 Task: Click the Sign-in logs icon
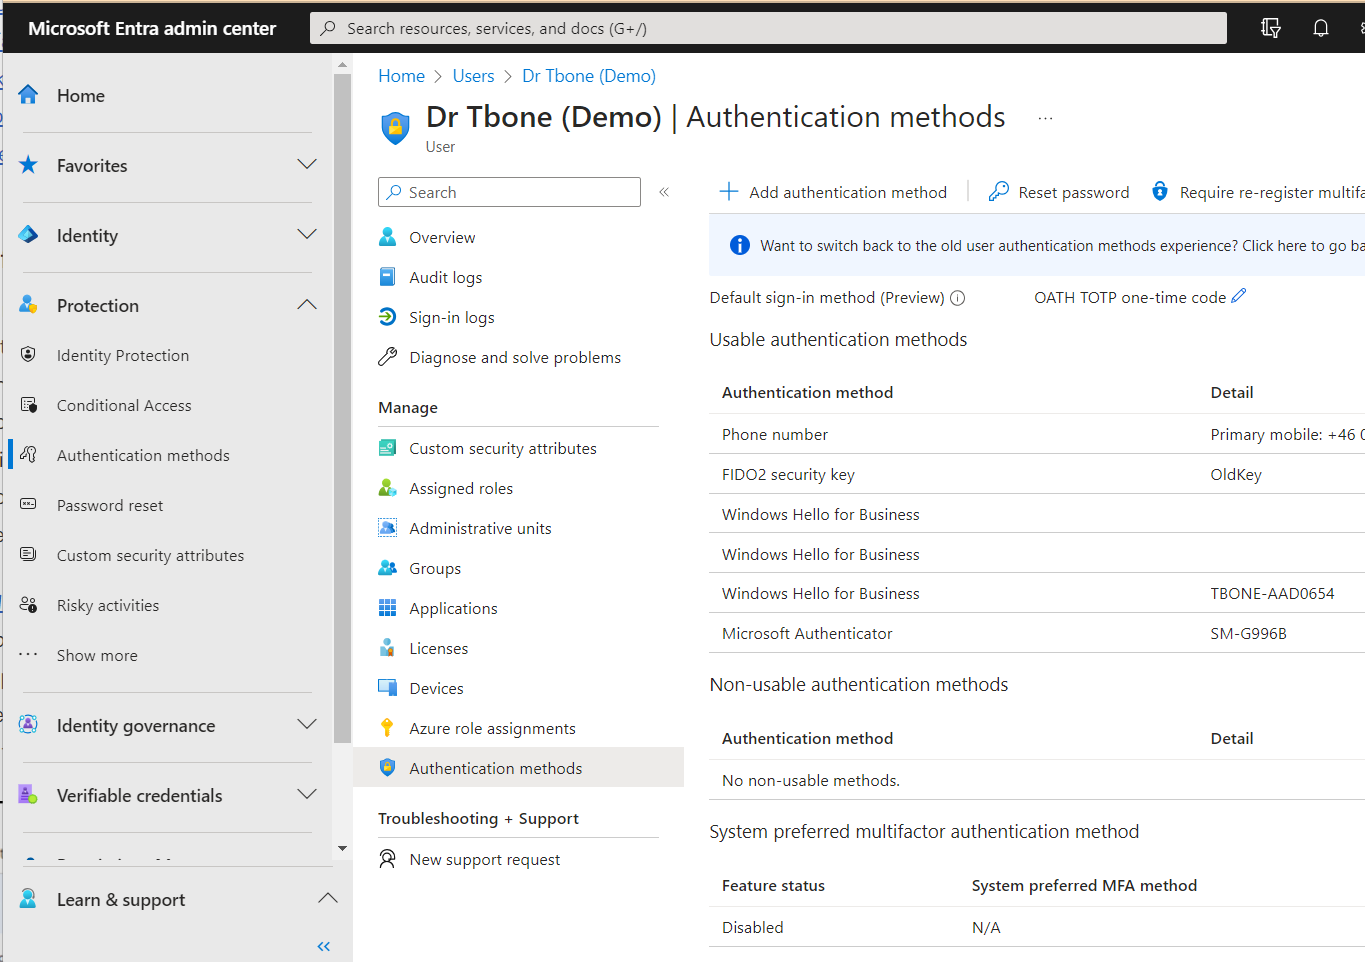tap(388, 316)
